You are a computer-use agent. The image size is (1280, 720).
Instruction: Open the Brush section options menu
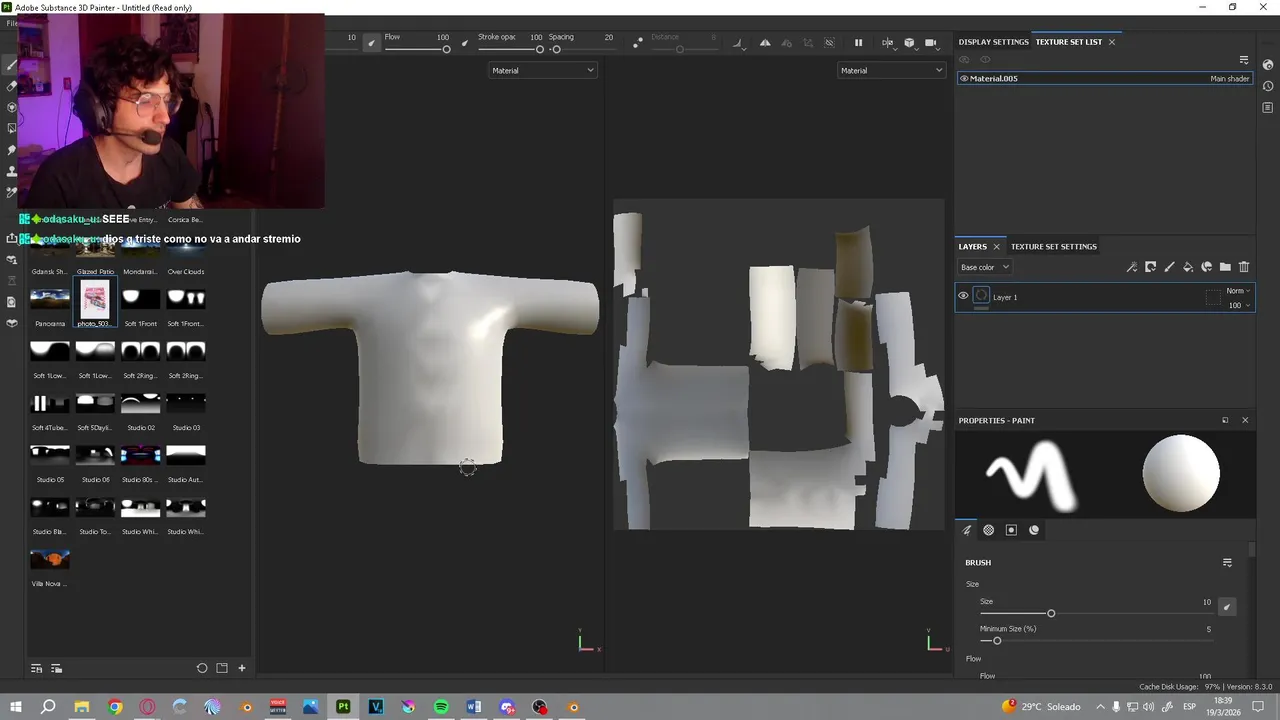click(x=1227, y=563)
